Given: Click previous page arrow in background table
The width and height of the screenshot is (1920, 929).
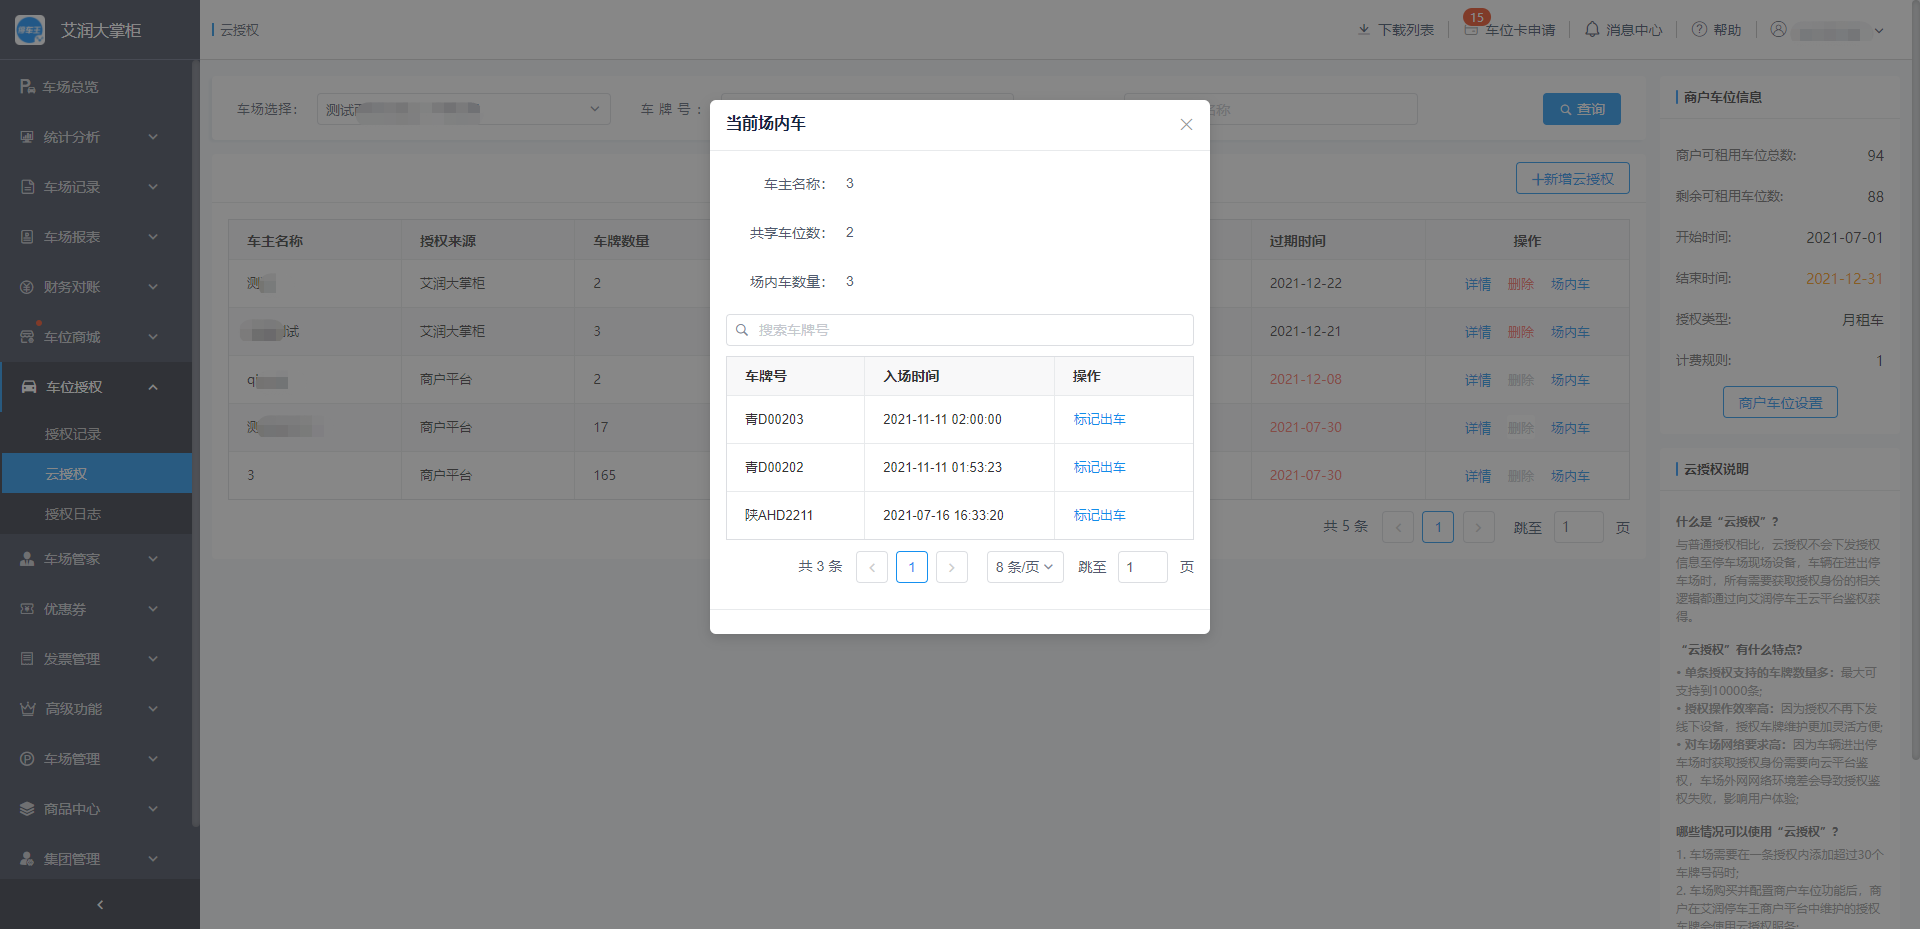Looking at the screenshot, I should pos(1398,527).
